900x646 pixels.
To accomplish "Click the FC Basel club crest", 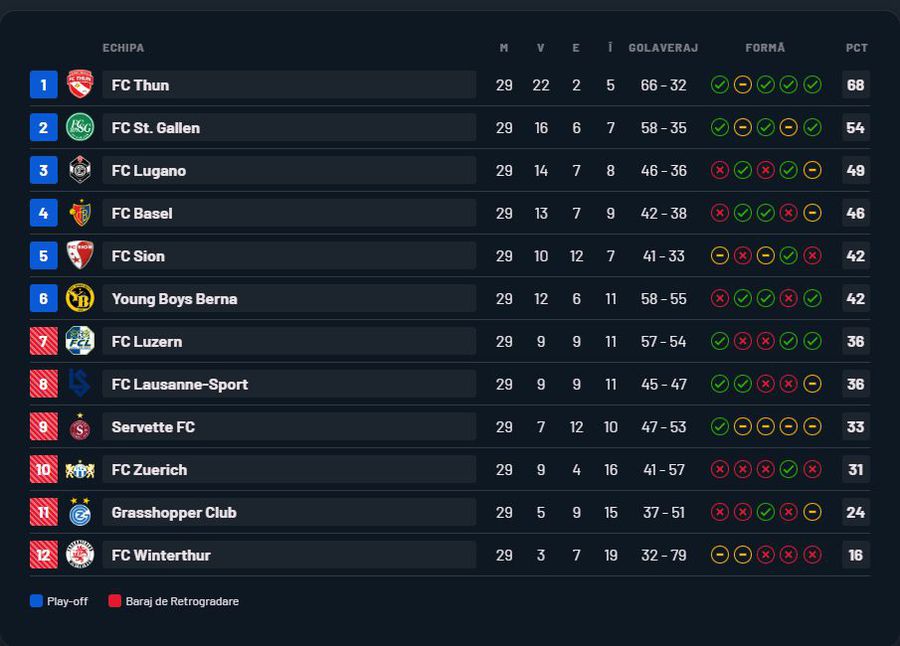I will [x=80, y=213].
